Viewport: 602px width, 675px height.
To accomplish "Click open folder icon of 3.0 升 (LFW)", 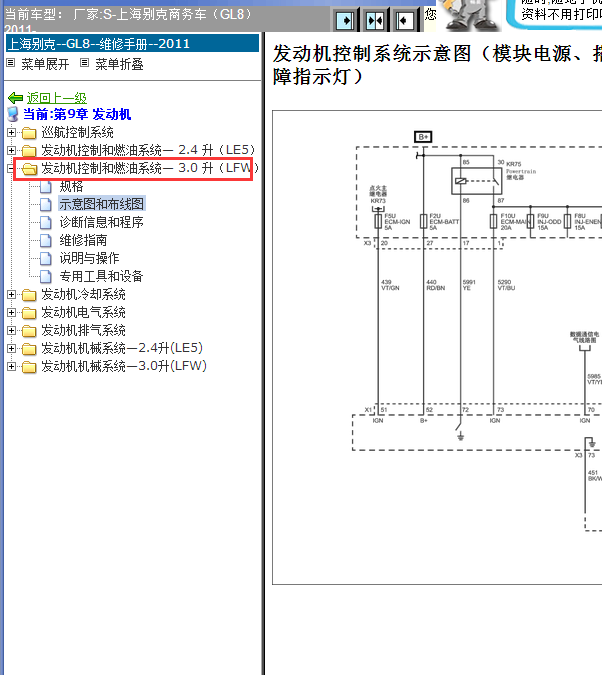I will [29, 169].
